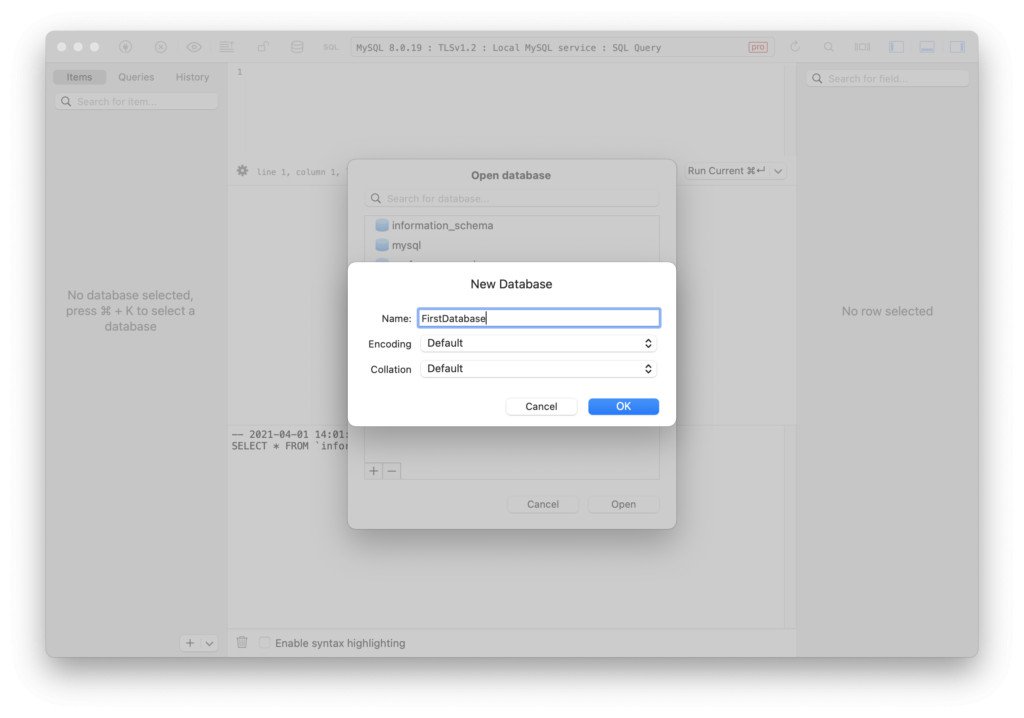This screenshot has height=718, width=1024.
Task: Click the circled X disconnect icon in toolbar
Action: [x=160, y=47]
